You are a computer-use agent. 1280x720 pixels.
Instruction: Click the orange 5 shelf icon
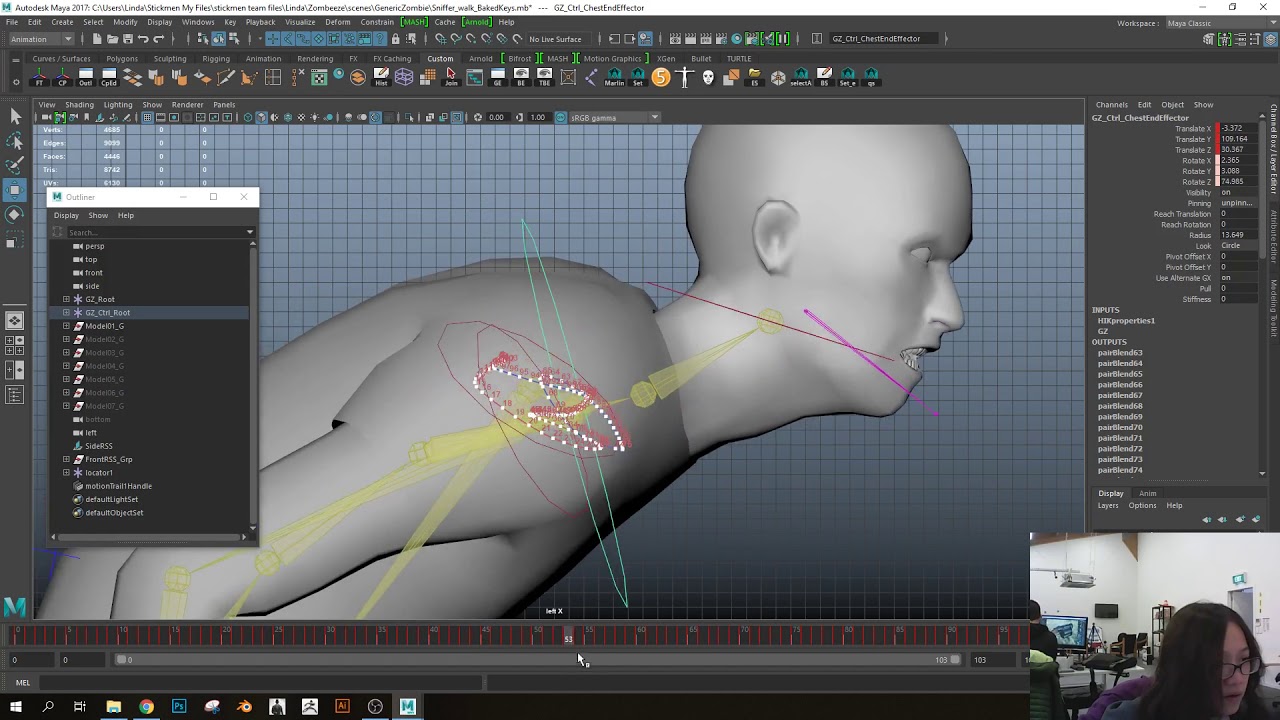click(660, 77)
